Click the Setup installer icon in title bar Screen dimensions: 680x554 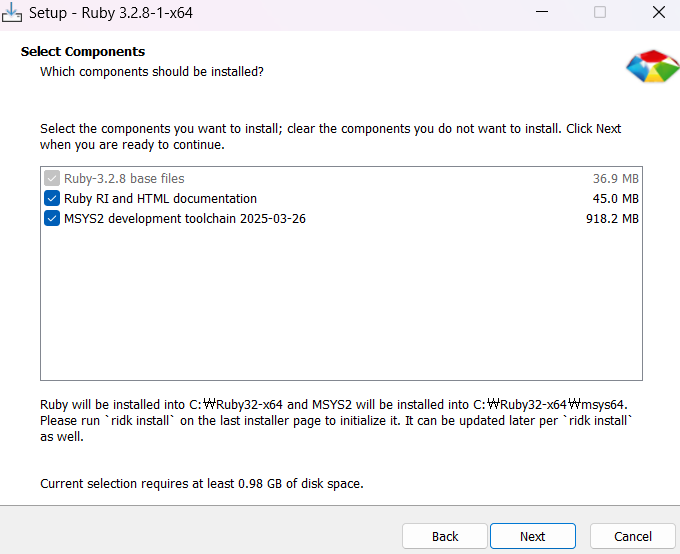tap(13, 13)
